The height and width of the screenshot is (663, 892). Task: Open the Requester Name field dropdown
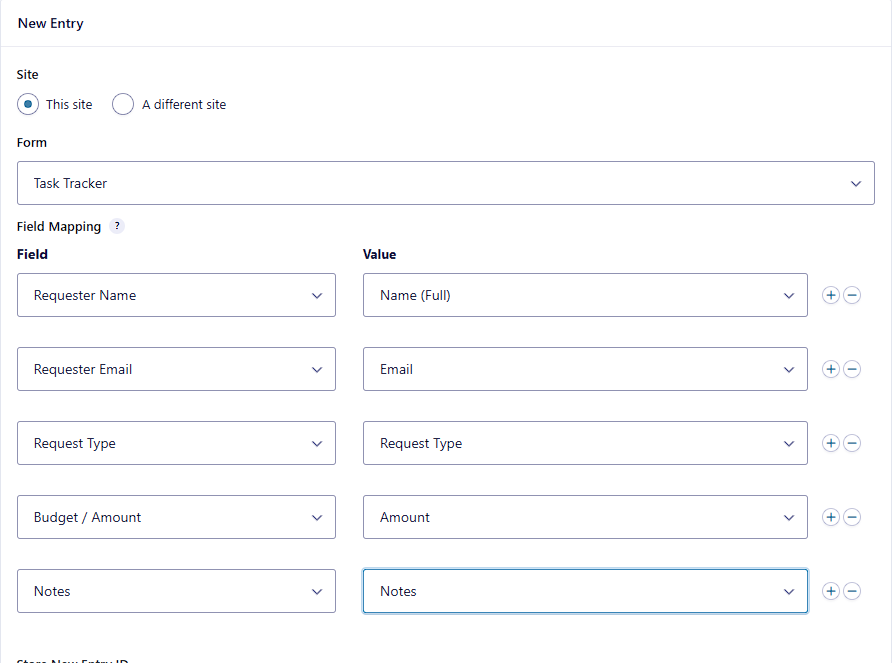176,295
